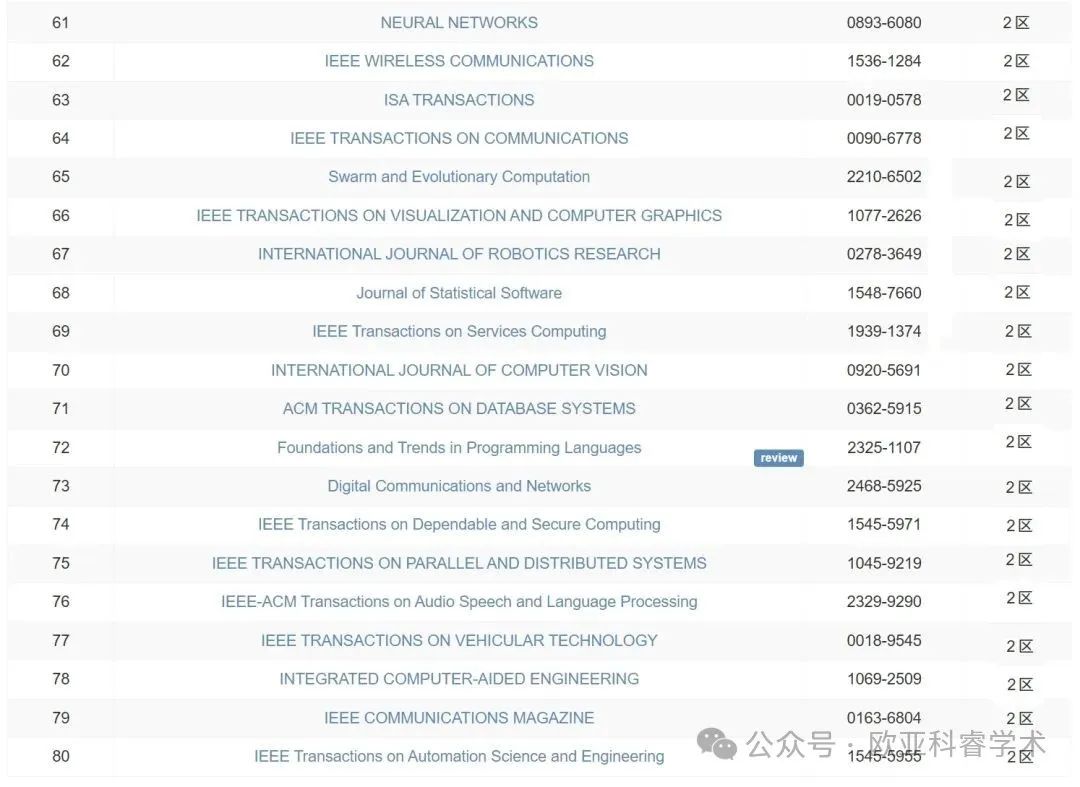Image resolution: width=1080 pixels, height=787 pixels.
Task: Click the 2区 rank in IEEE VEHICULAR TECHNOLOGY row
Action: coord(1020,647)
